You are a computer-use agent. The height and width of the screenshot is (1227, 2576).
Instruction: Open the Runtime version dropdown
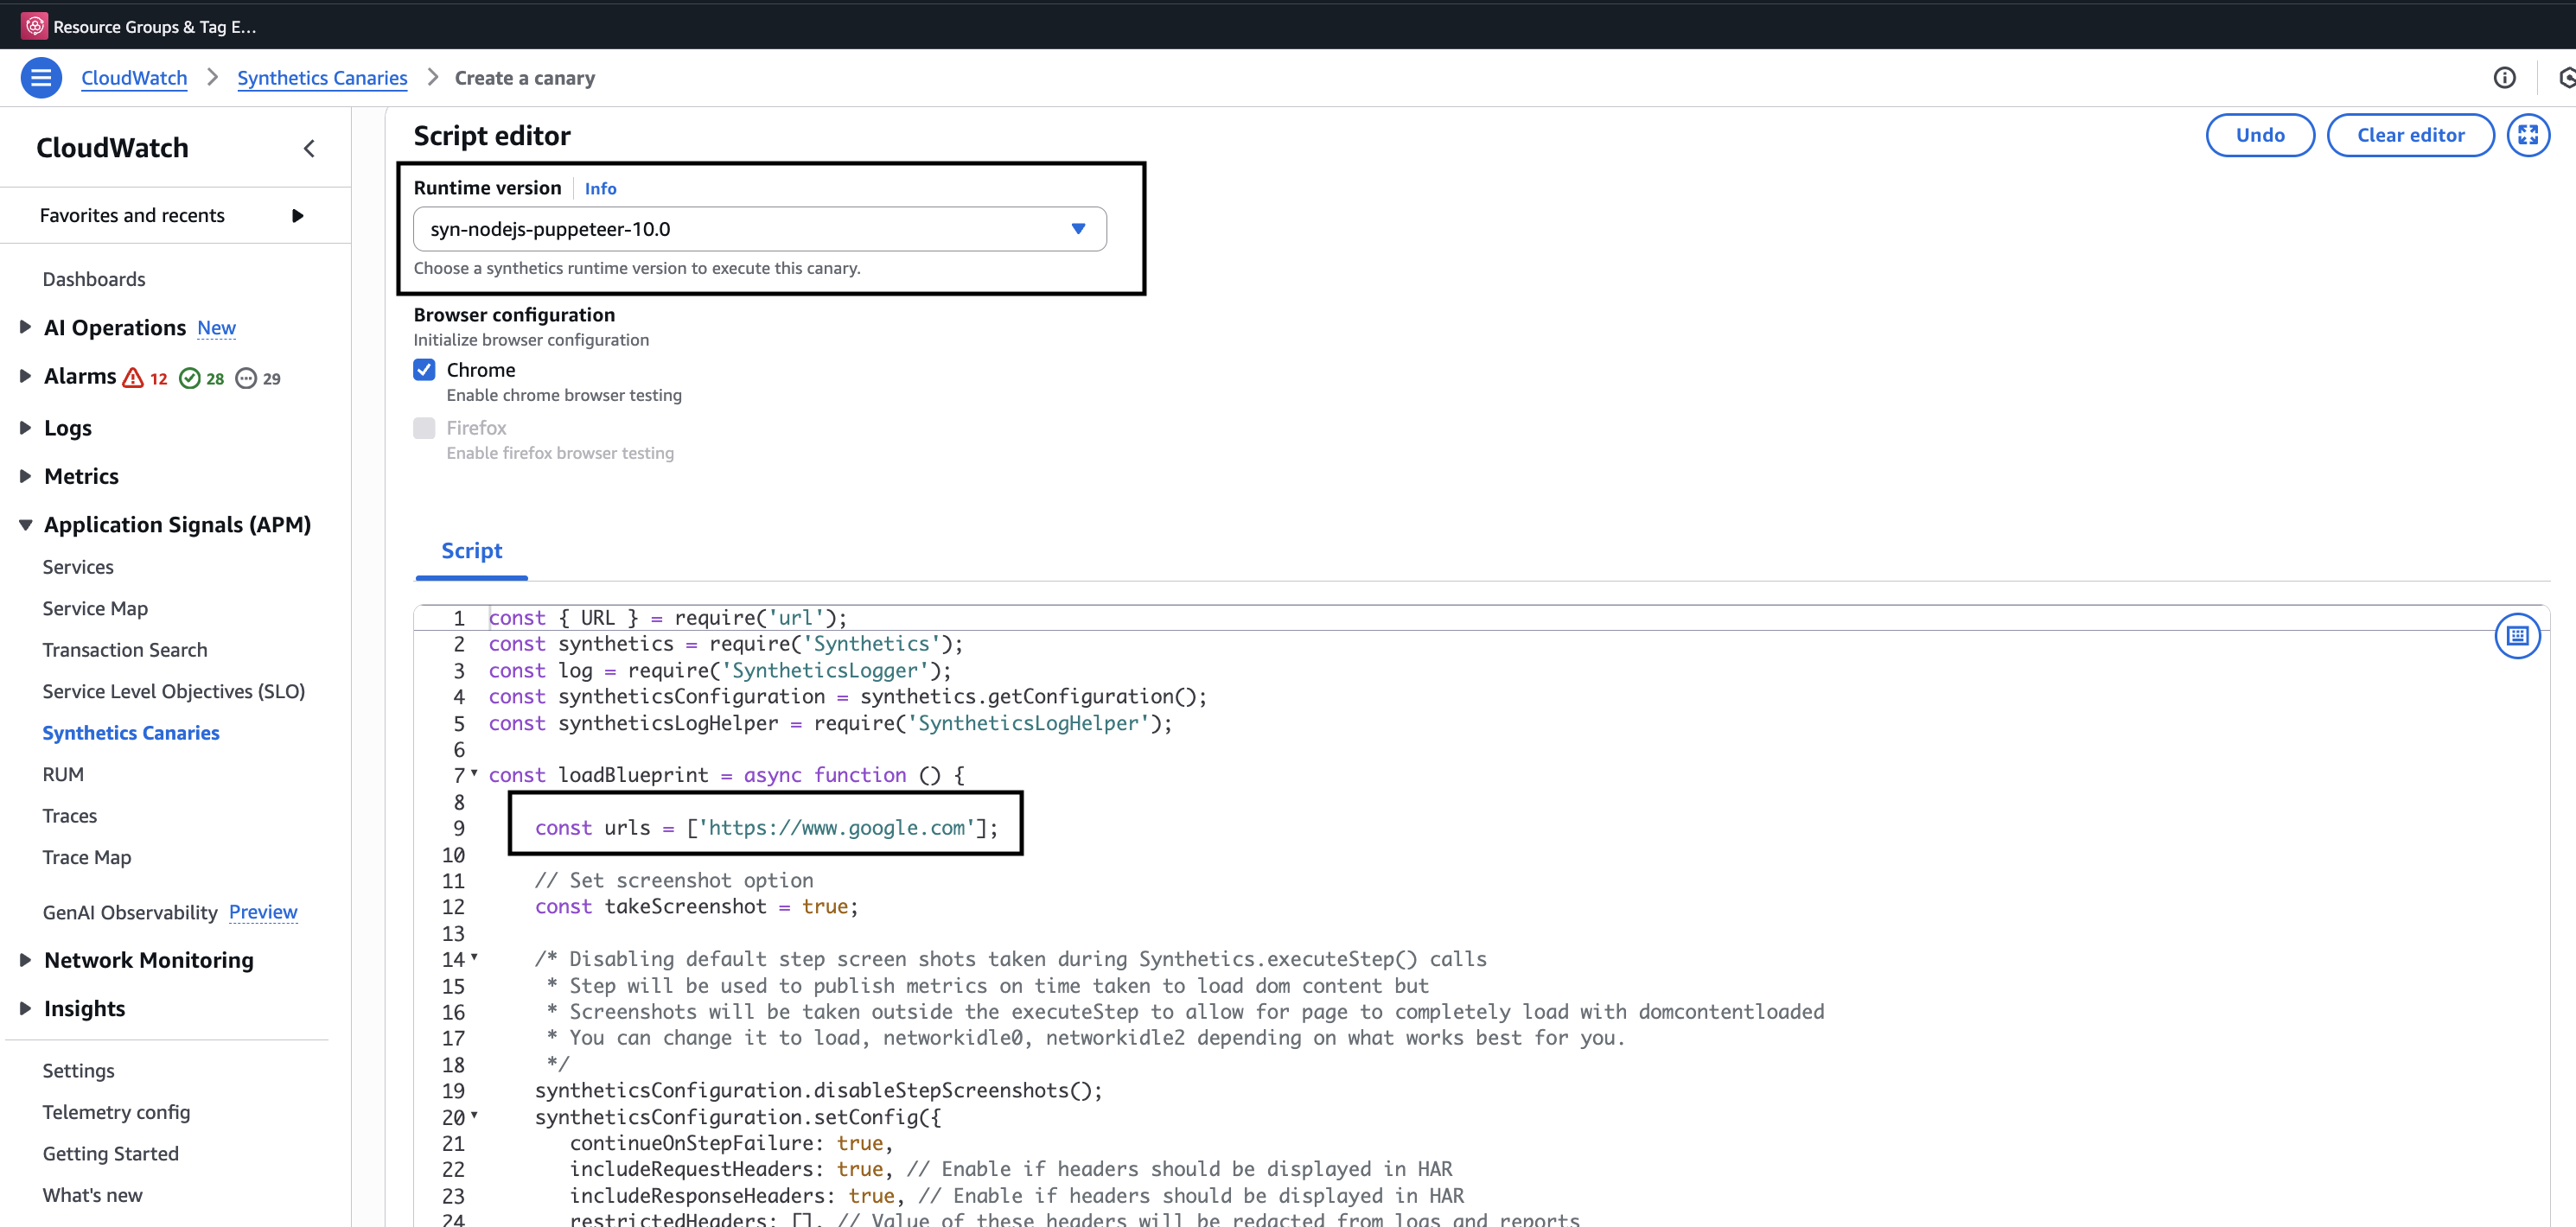759,229
